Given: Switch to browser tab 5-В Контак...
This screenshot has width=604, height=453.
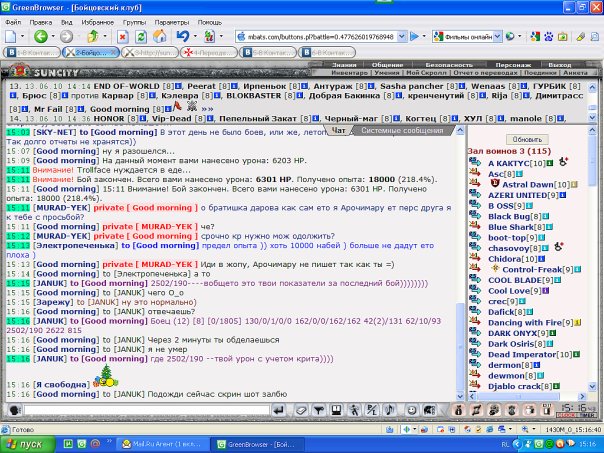Looking at the screenshot, I should [268, 52].
